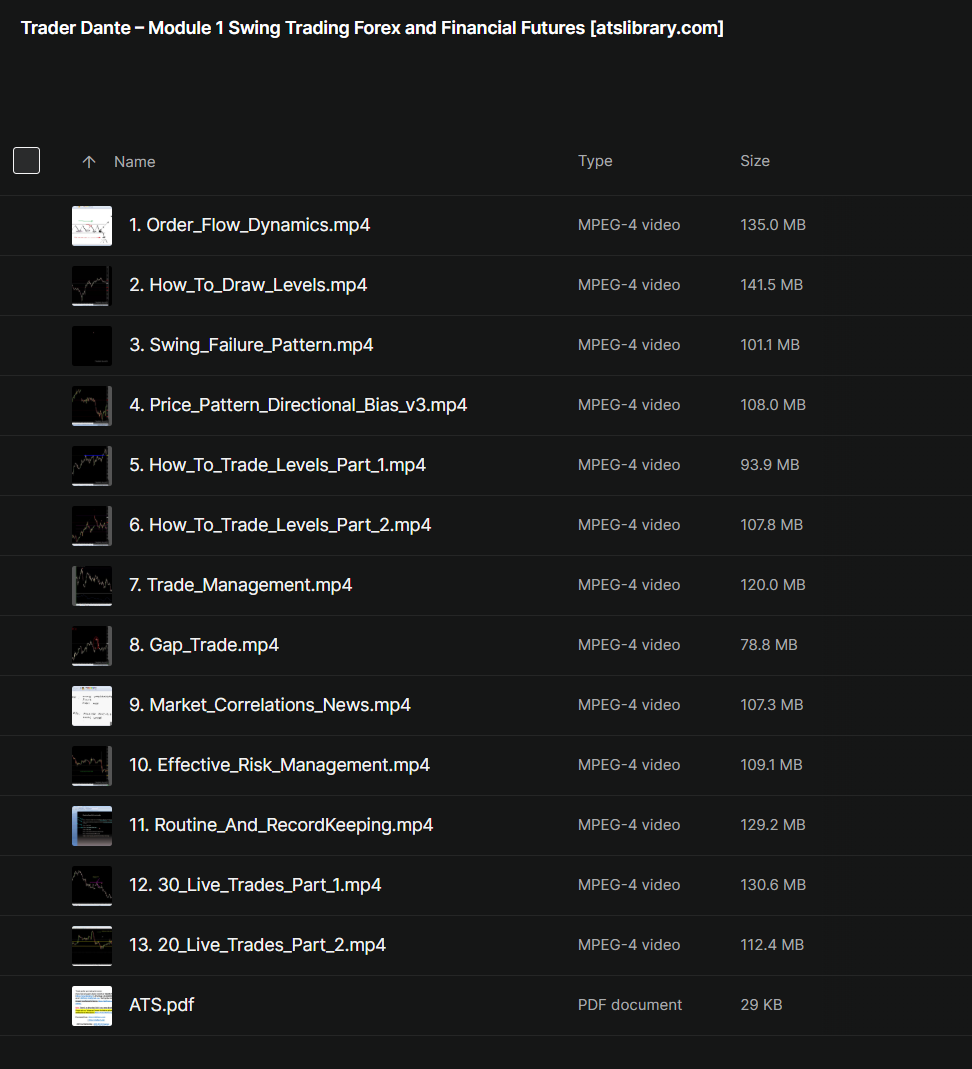This screenshot has width=972, height=1069.
Task: Click the 78.8 MB size value
Action: 769,645
